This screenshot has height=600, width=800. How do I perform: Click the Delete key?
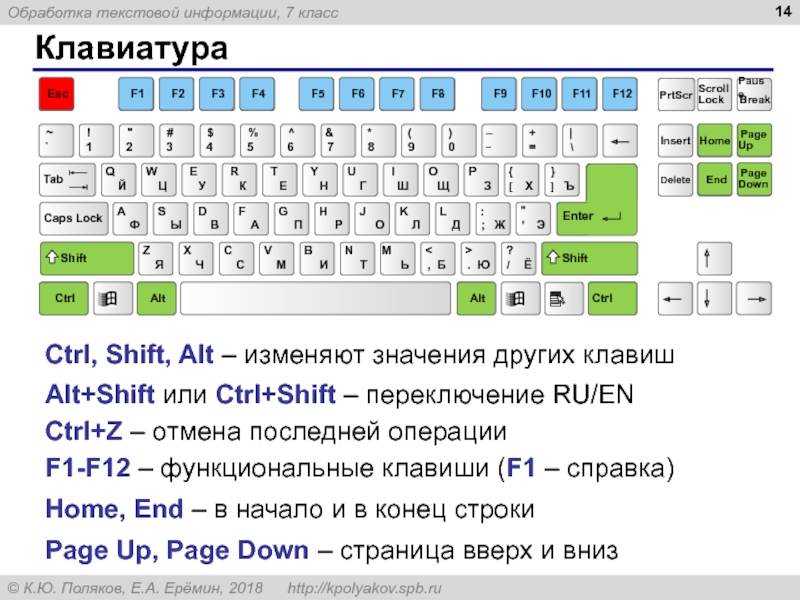pyautogui.click(x=676, y=180)
